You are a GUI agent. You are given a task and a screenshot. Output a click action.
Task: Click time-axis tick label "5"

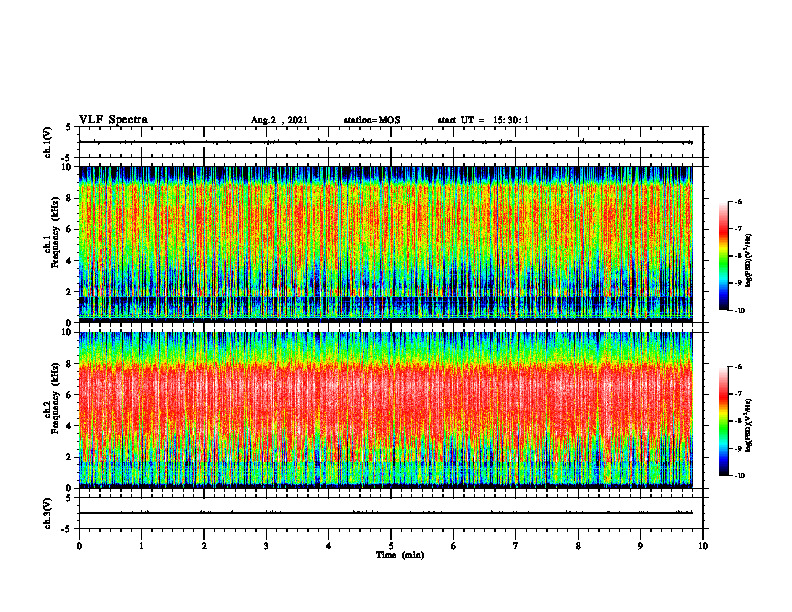(391, 546)
